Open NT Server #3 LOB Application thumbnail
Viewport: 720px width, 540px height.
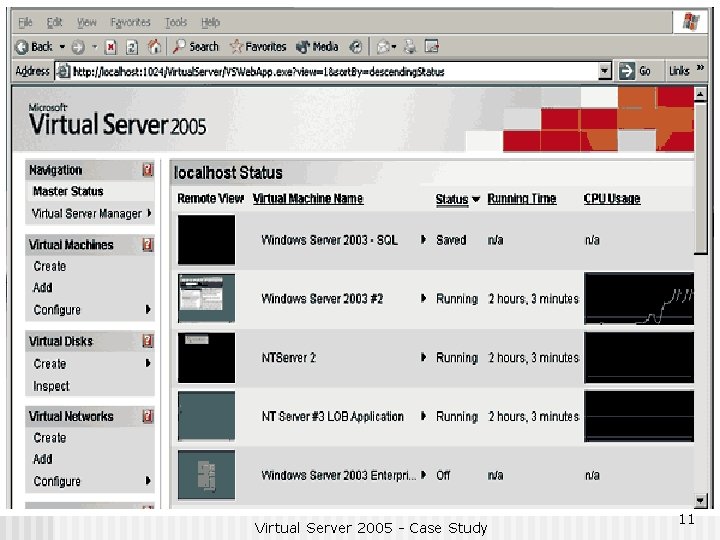pos(206,416)
